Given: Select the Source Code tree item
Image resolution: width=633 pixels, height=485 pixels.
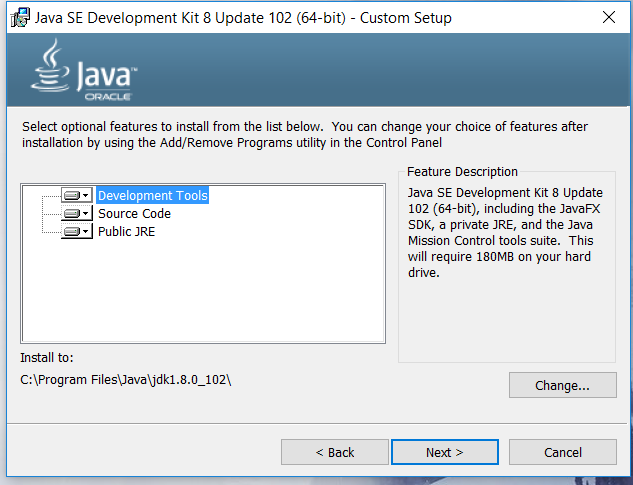Looking at the screenshot, I should pyautogui.click(x=134, y=213).
